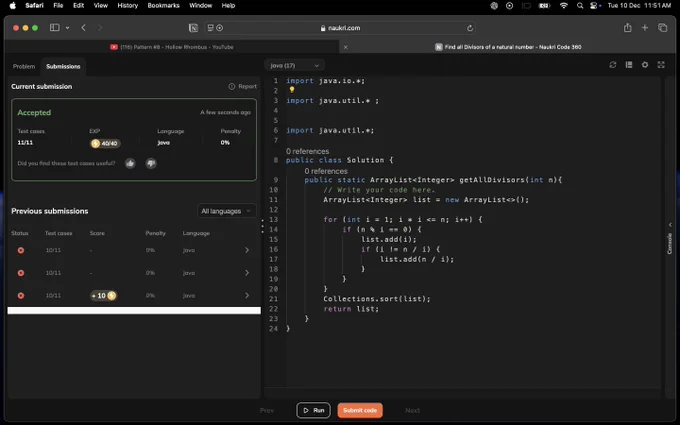Open the Window menu

click(x=200, y=6)
